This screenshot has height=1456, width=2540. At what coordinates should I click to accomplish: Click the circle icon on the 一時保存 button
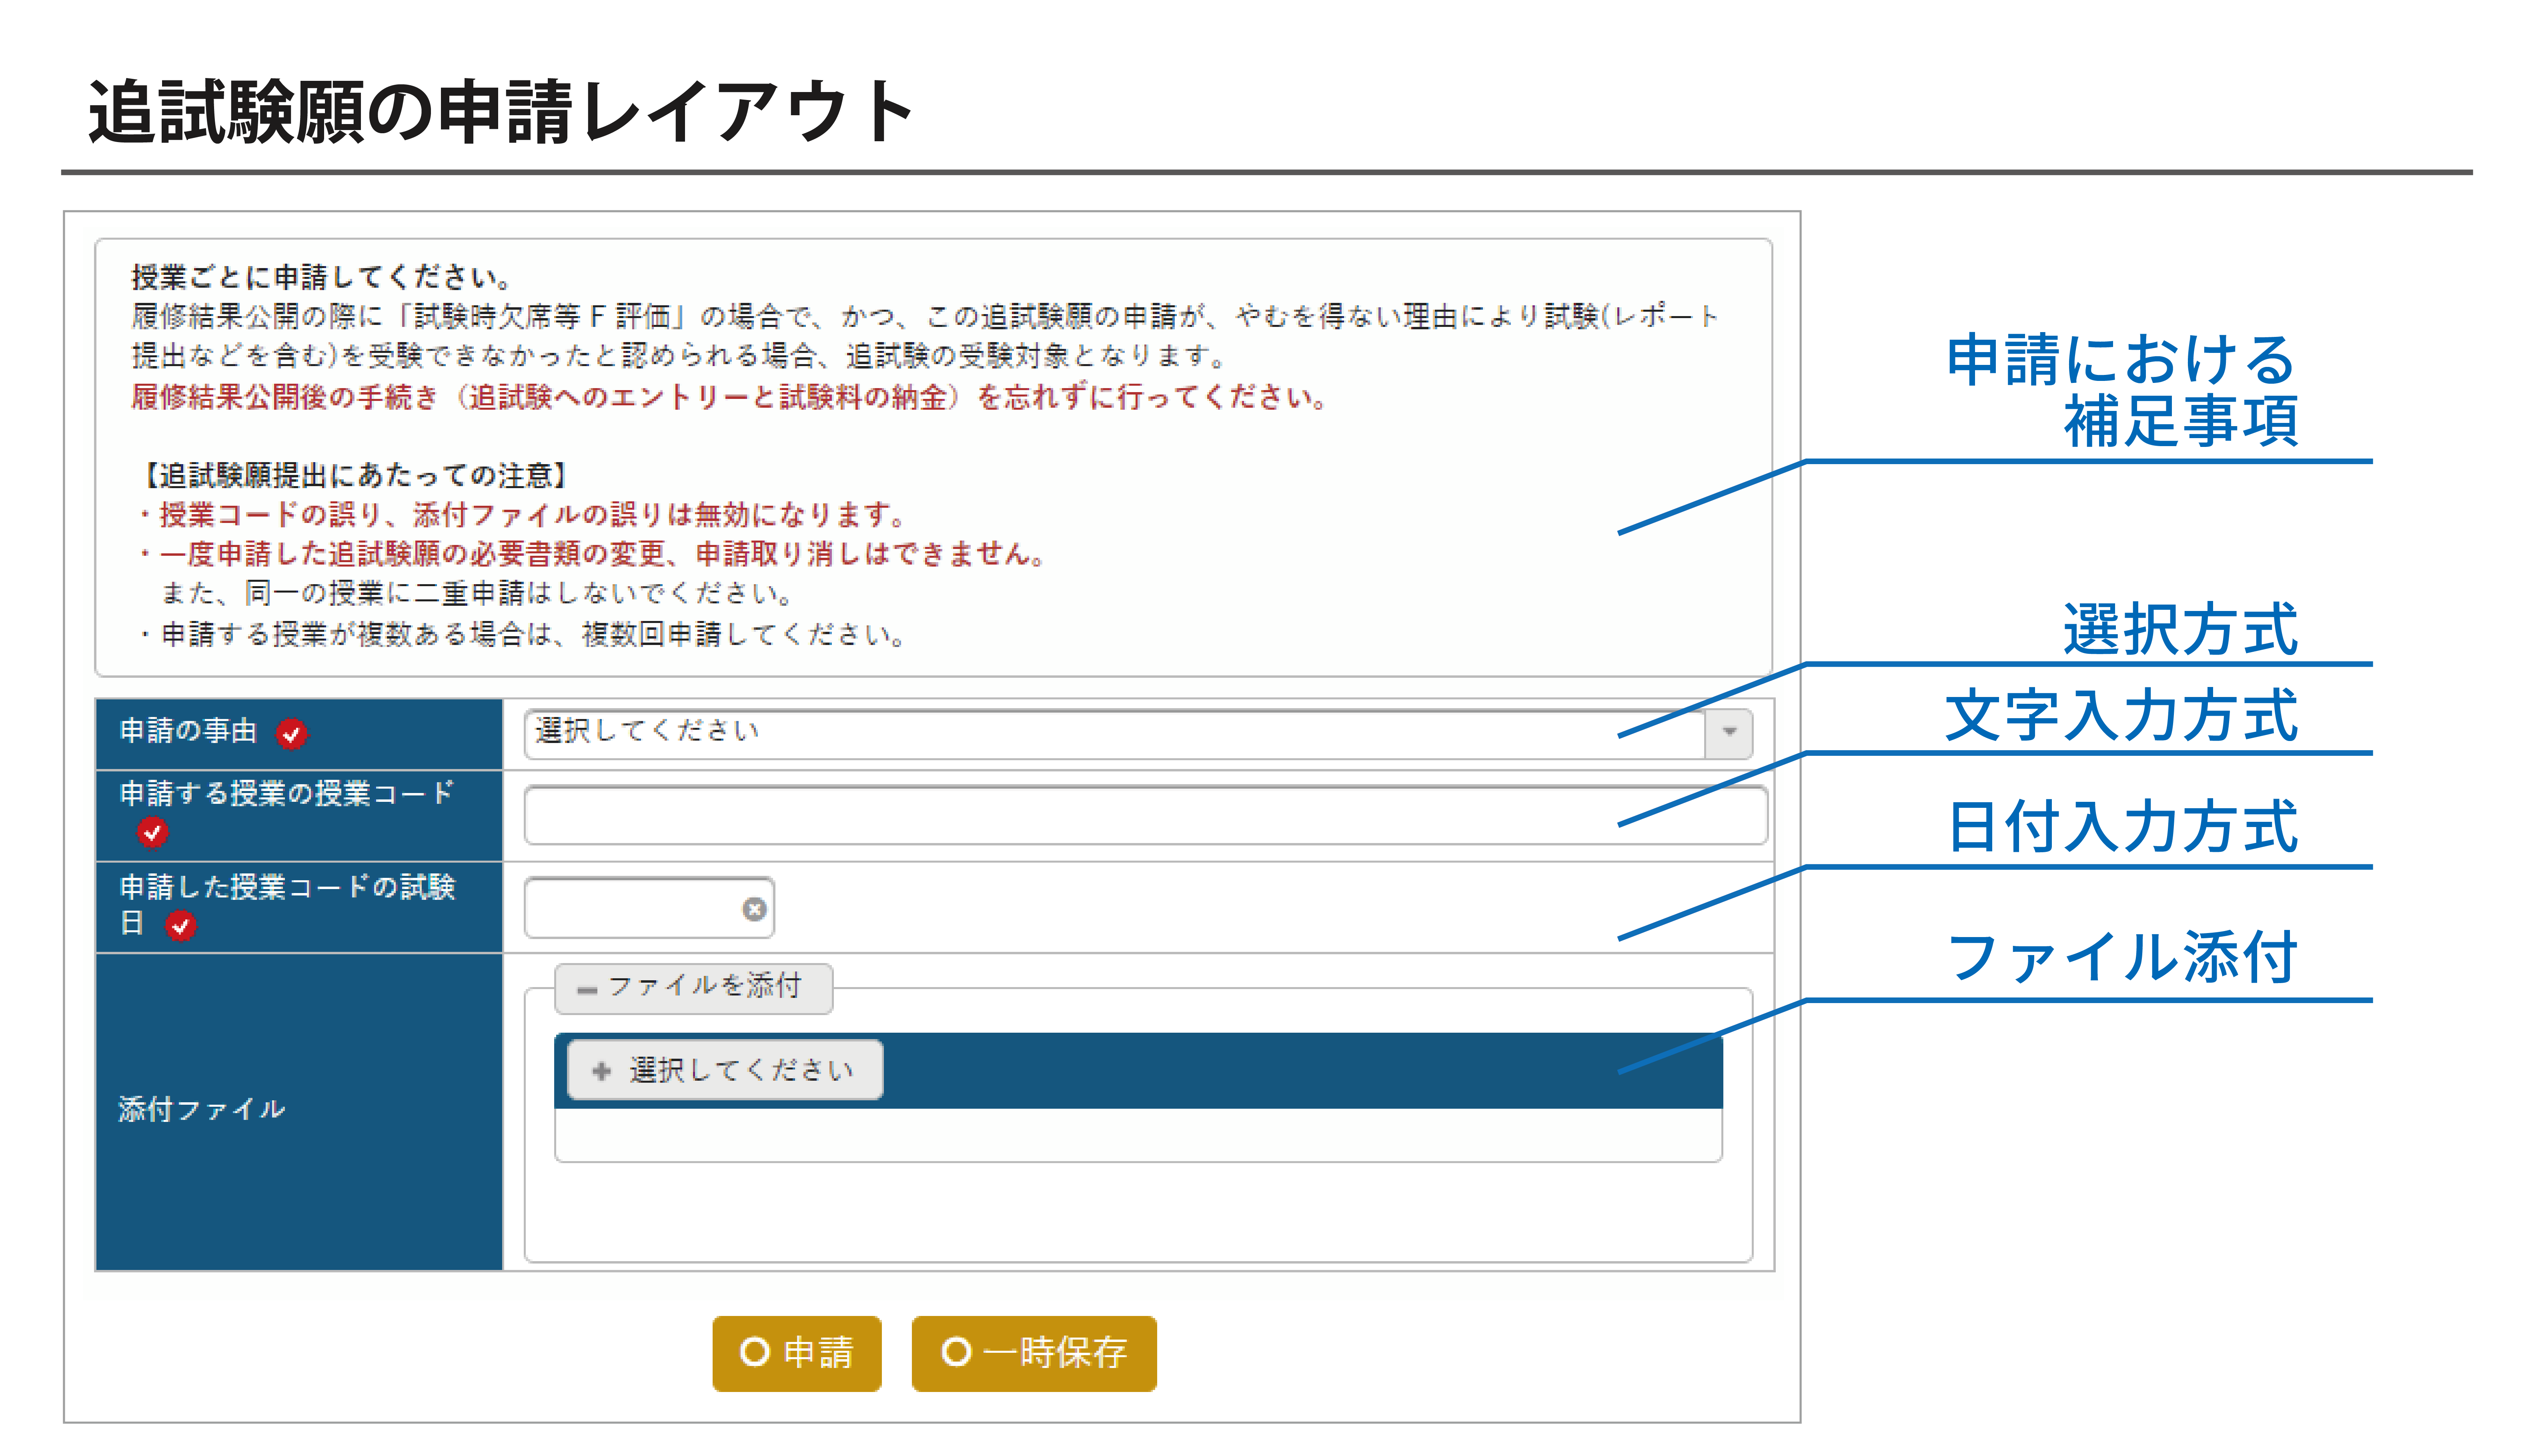(x=957, y=1352)
